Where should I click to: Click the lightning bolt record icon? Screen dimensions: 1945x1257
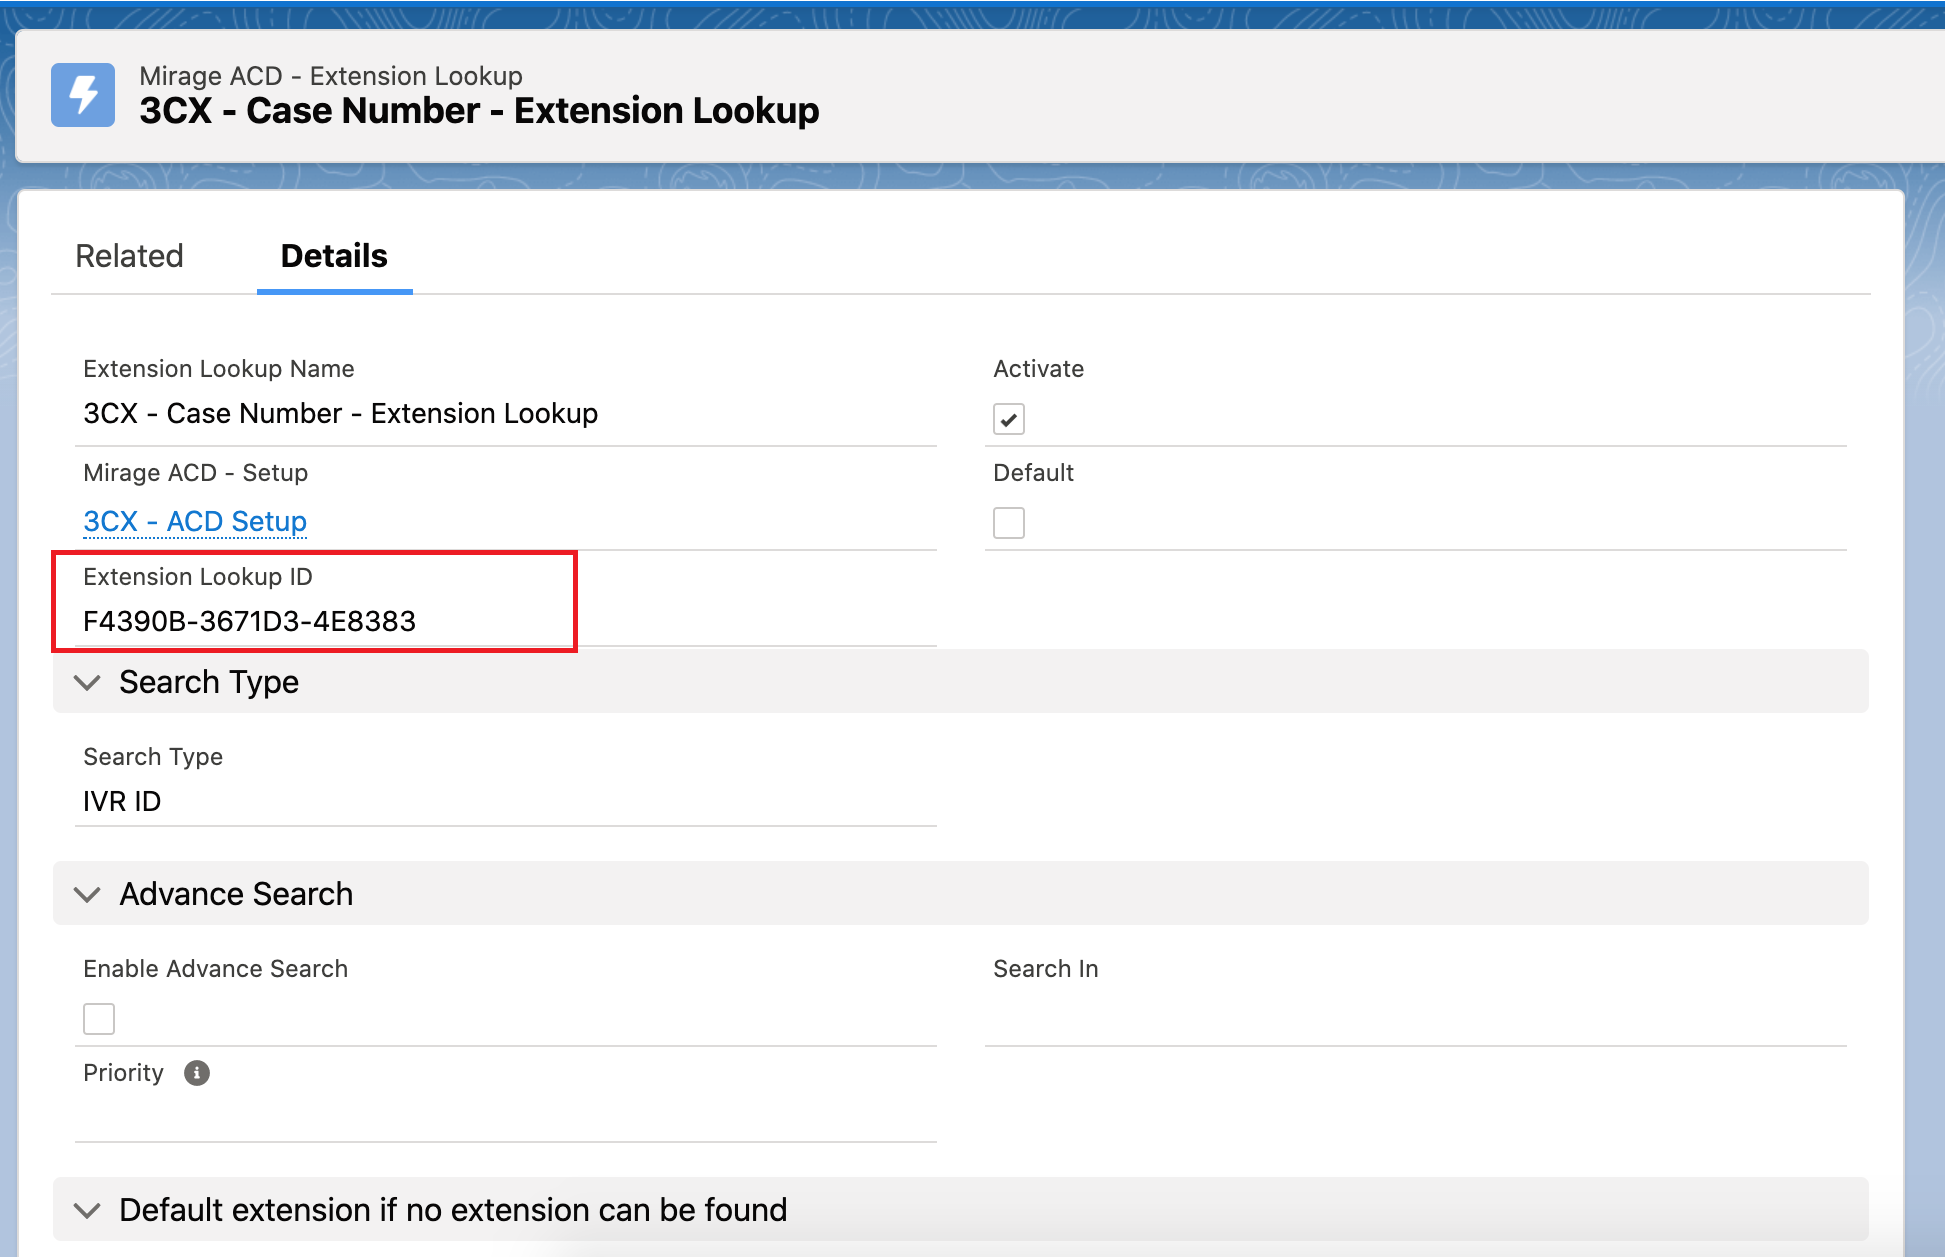[x=83, y=95]
